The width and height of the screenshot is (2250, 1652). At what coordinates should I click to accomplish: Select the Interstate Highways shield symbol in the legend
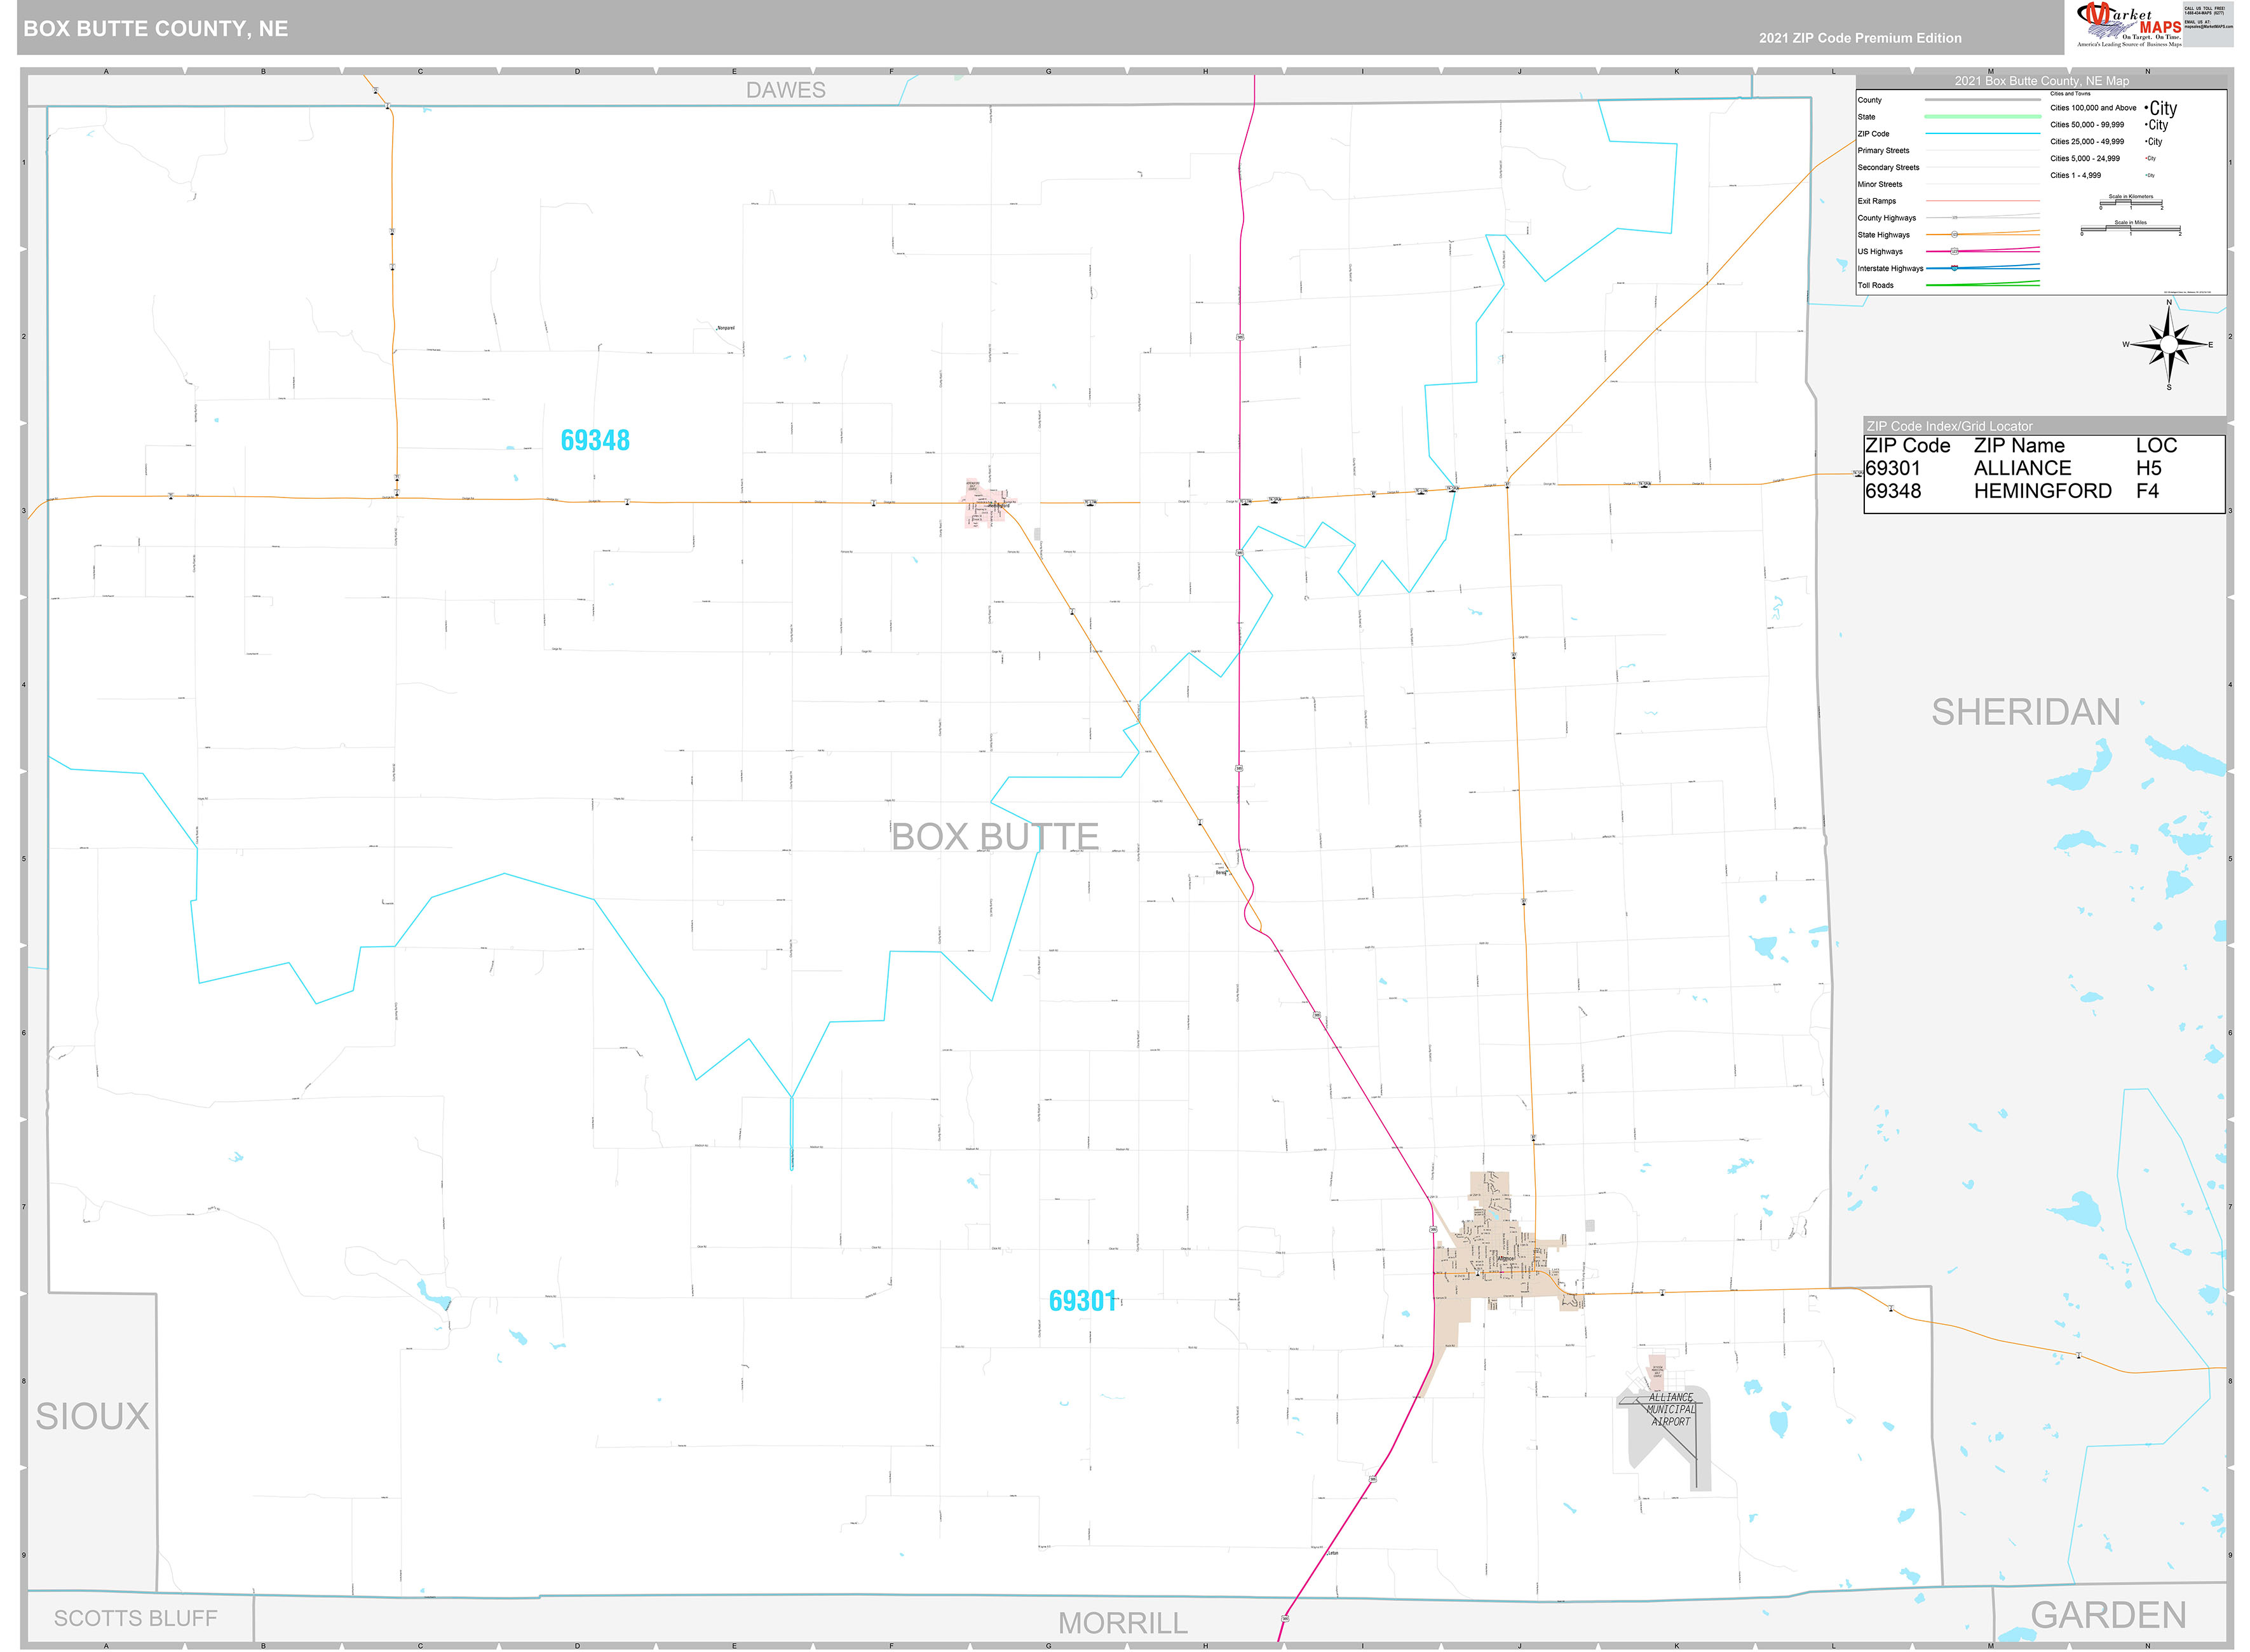1955,269
